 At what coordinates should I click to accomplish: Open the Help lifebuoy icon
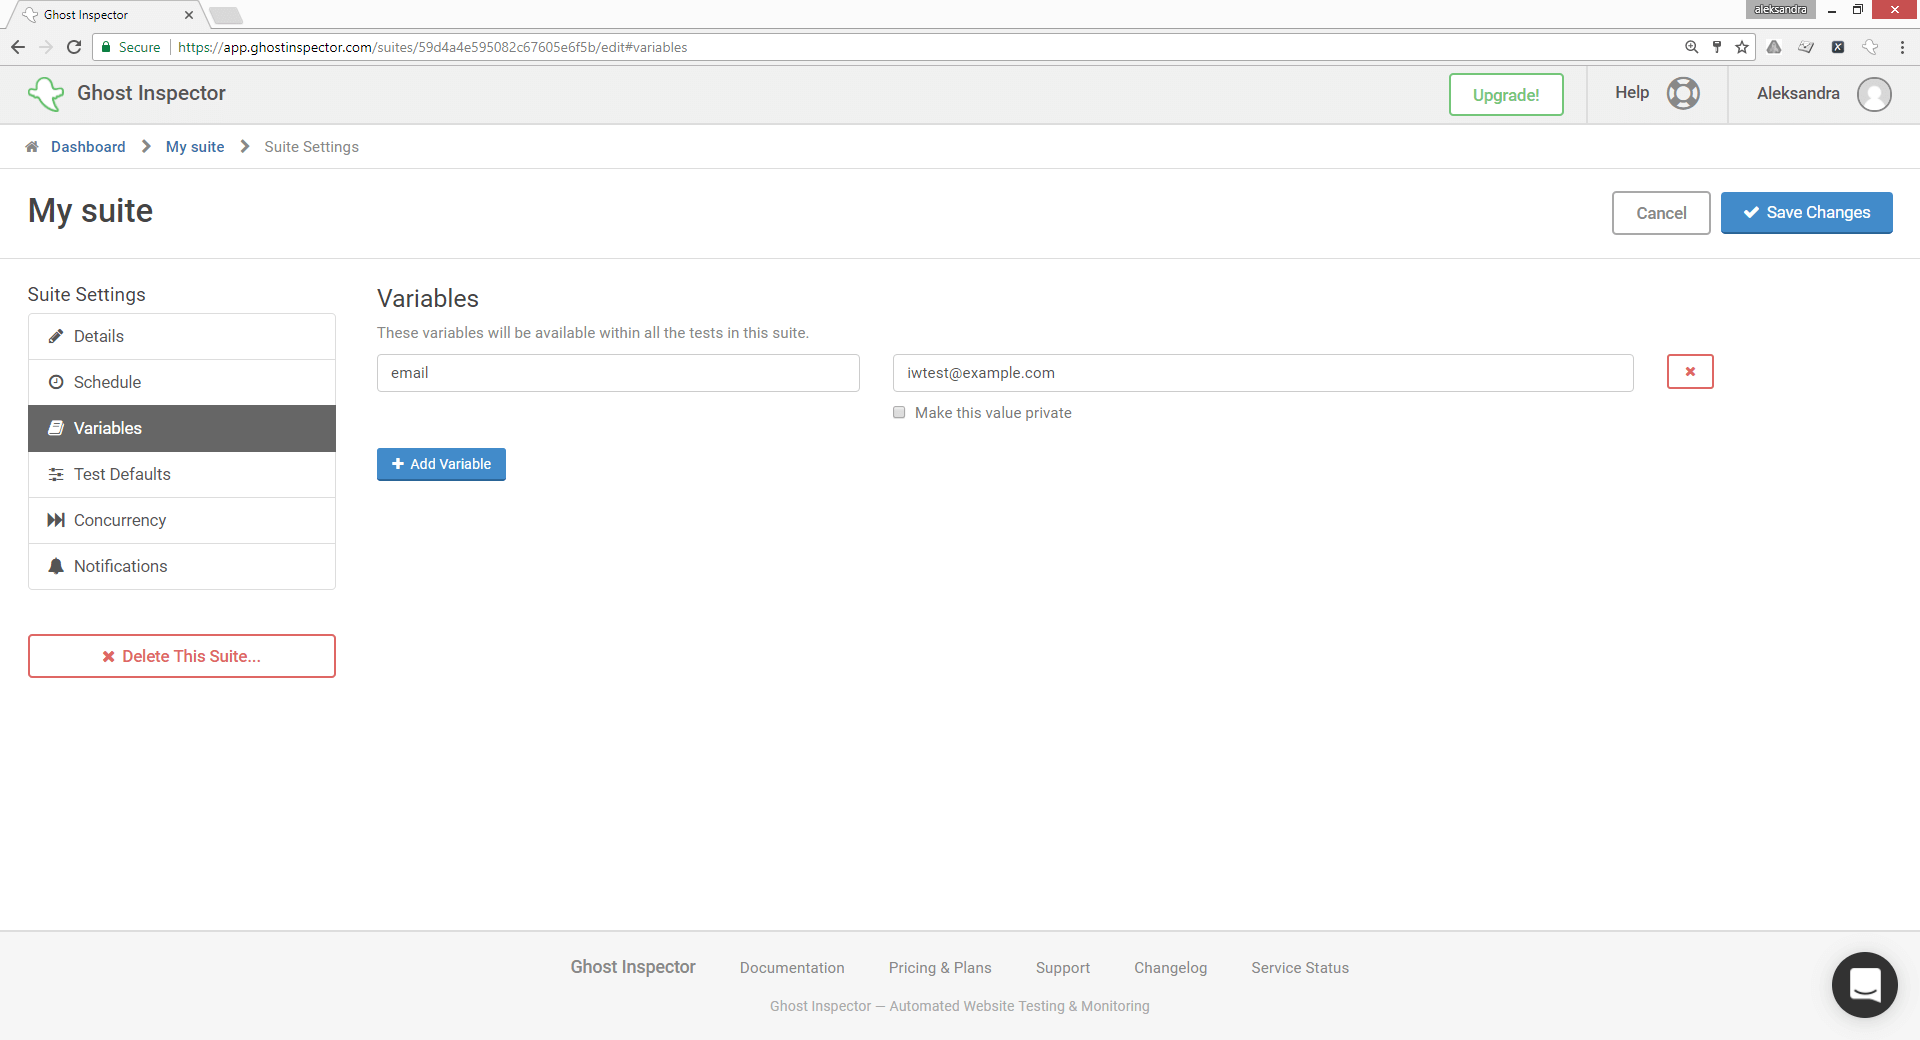[1683, 93]
